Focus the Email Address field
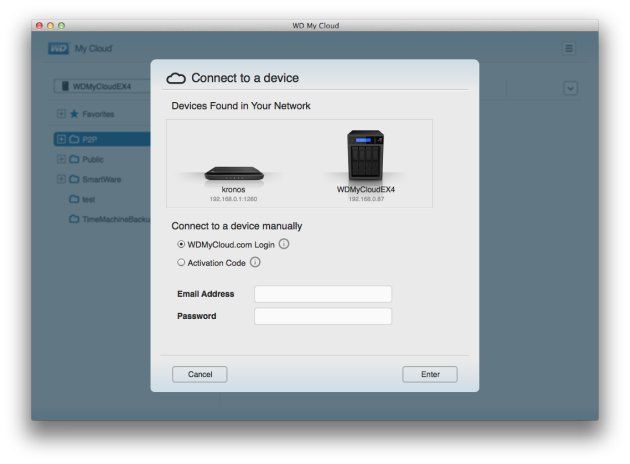Screen dimensions: 630x464 (x=323, y=294)
